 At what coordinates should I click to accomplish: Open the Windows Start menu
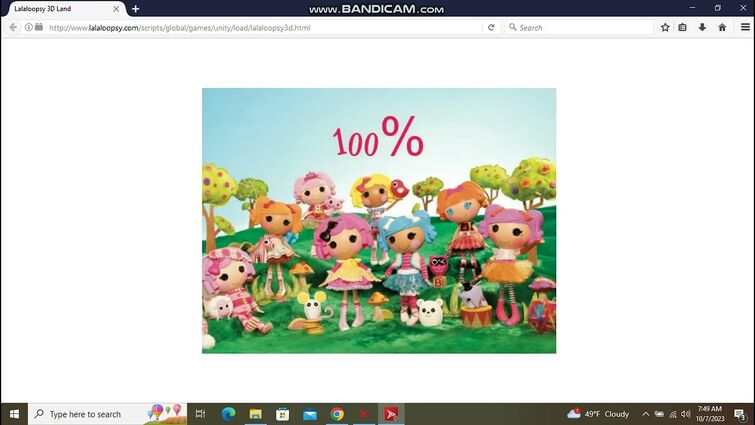pos(14,414)
